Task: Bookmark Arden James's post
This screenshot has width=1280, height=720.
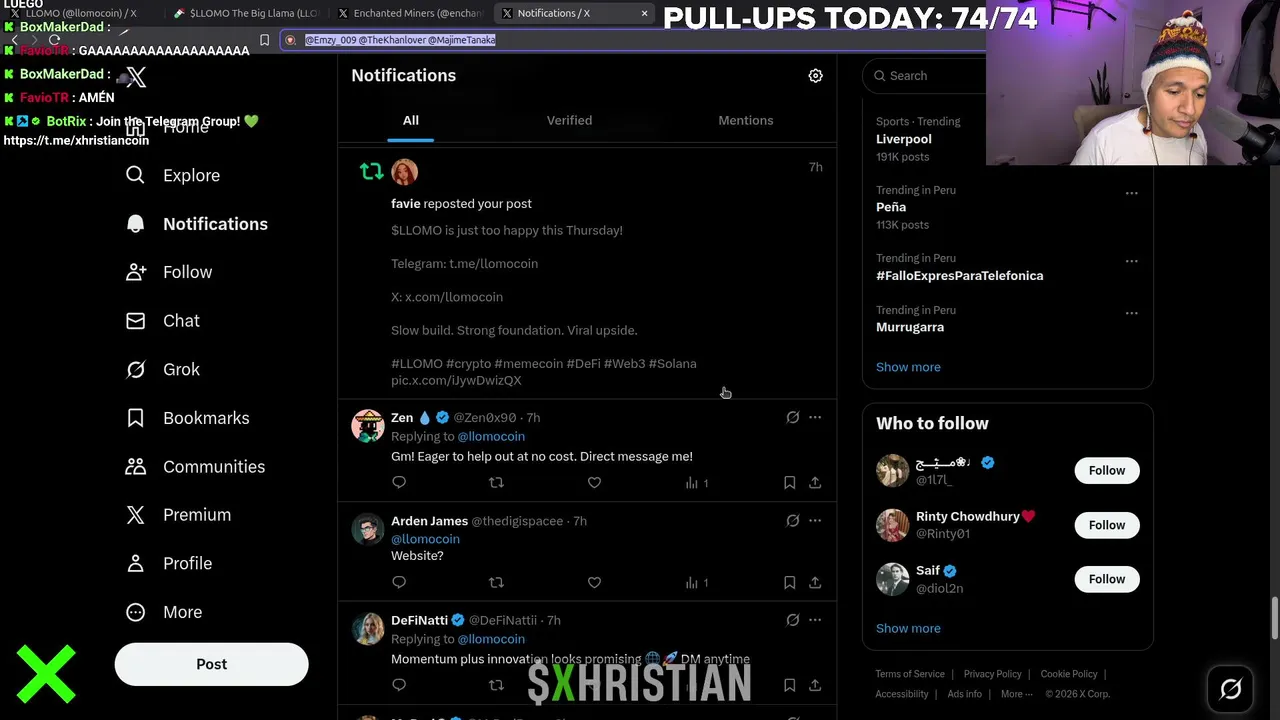Action: point(789,582)
